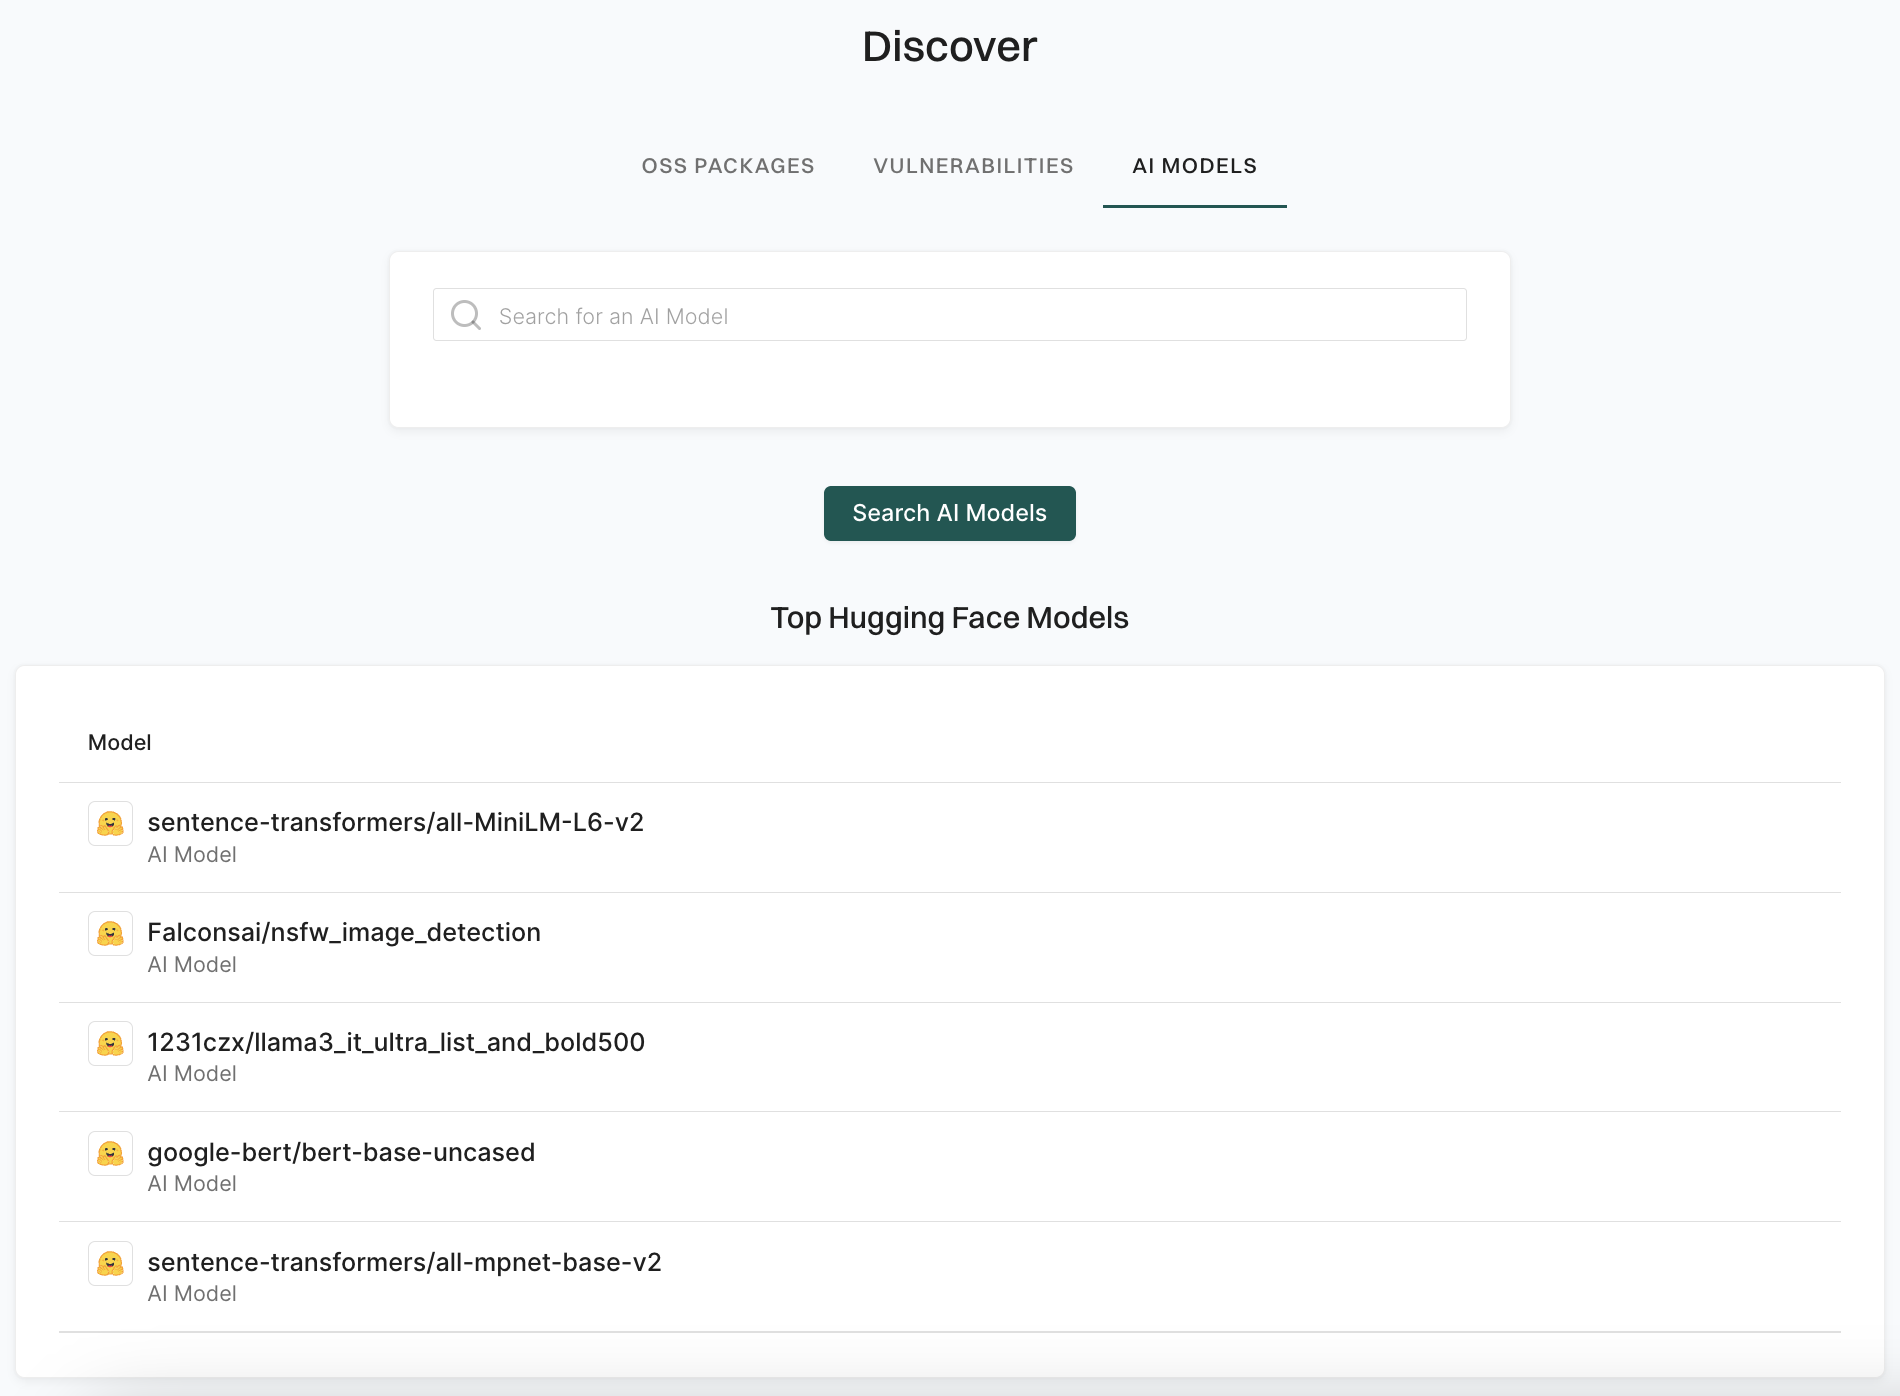Open sentence-transformers/all-mpnet-base-v2 model entry
This screenshot has height=1396, width=1900.
click(x=404, y=1262)
